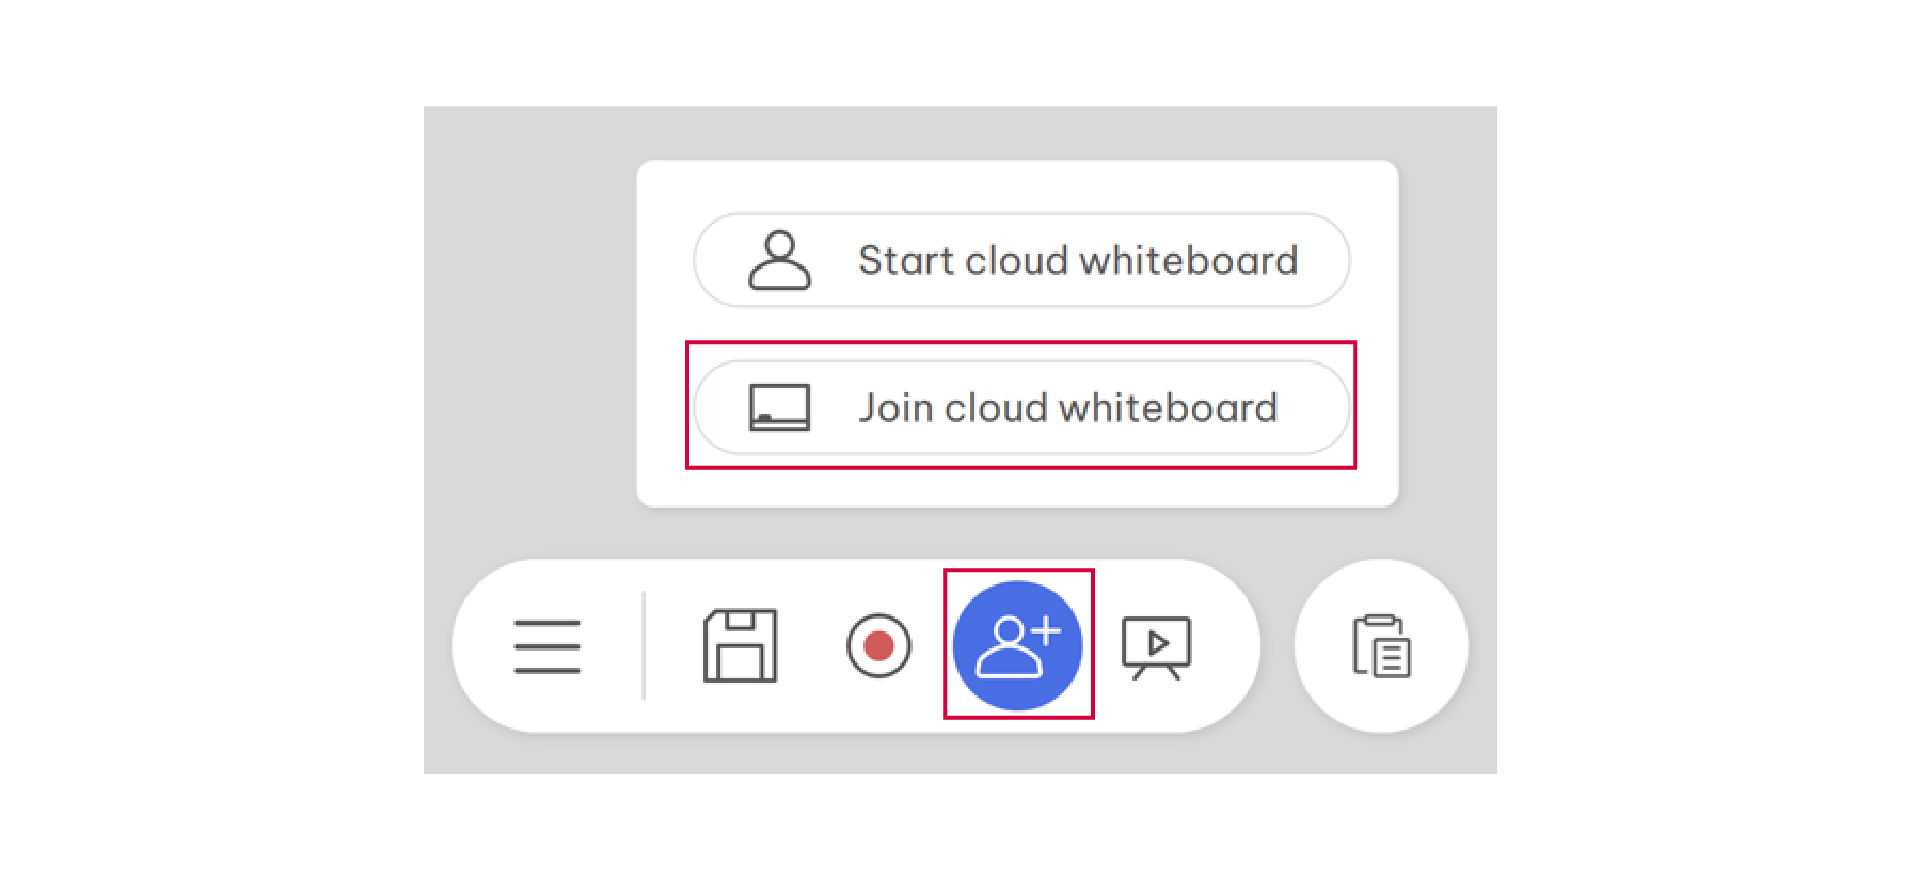
Task: Select the "Start cloud whiteboard" text label
Action: (1078, 261)
